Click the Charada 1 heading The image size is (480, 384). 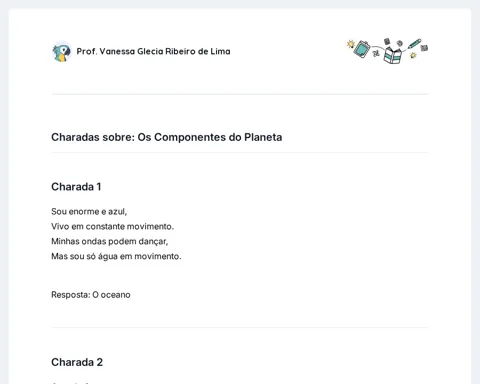[x=76, y=187]
